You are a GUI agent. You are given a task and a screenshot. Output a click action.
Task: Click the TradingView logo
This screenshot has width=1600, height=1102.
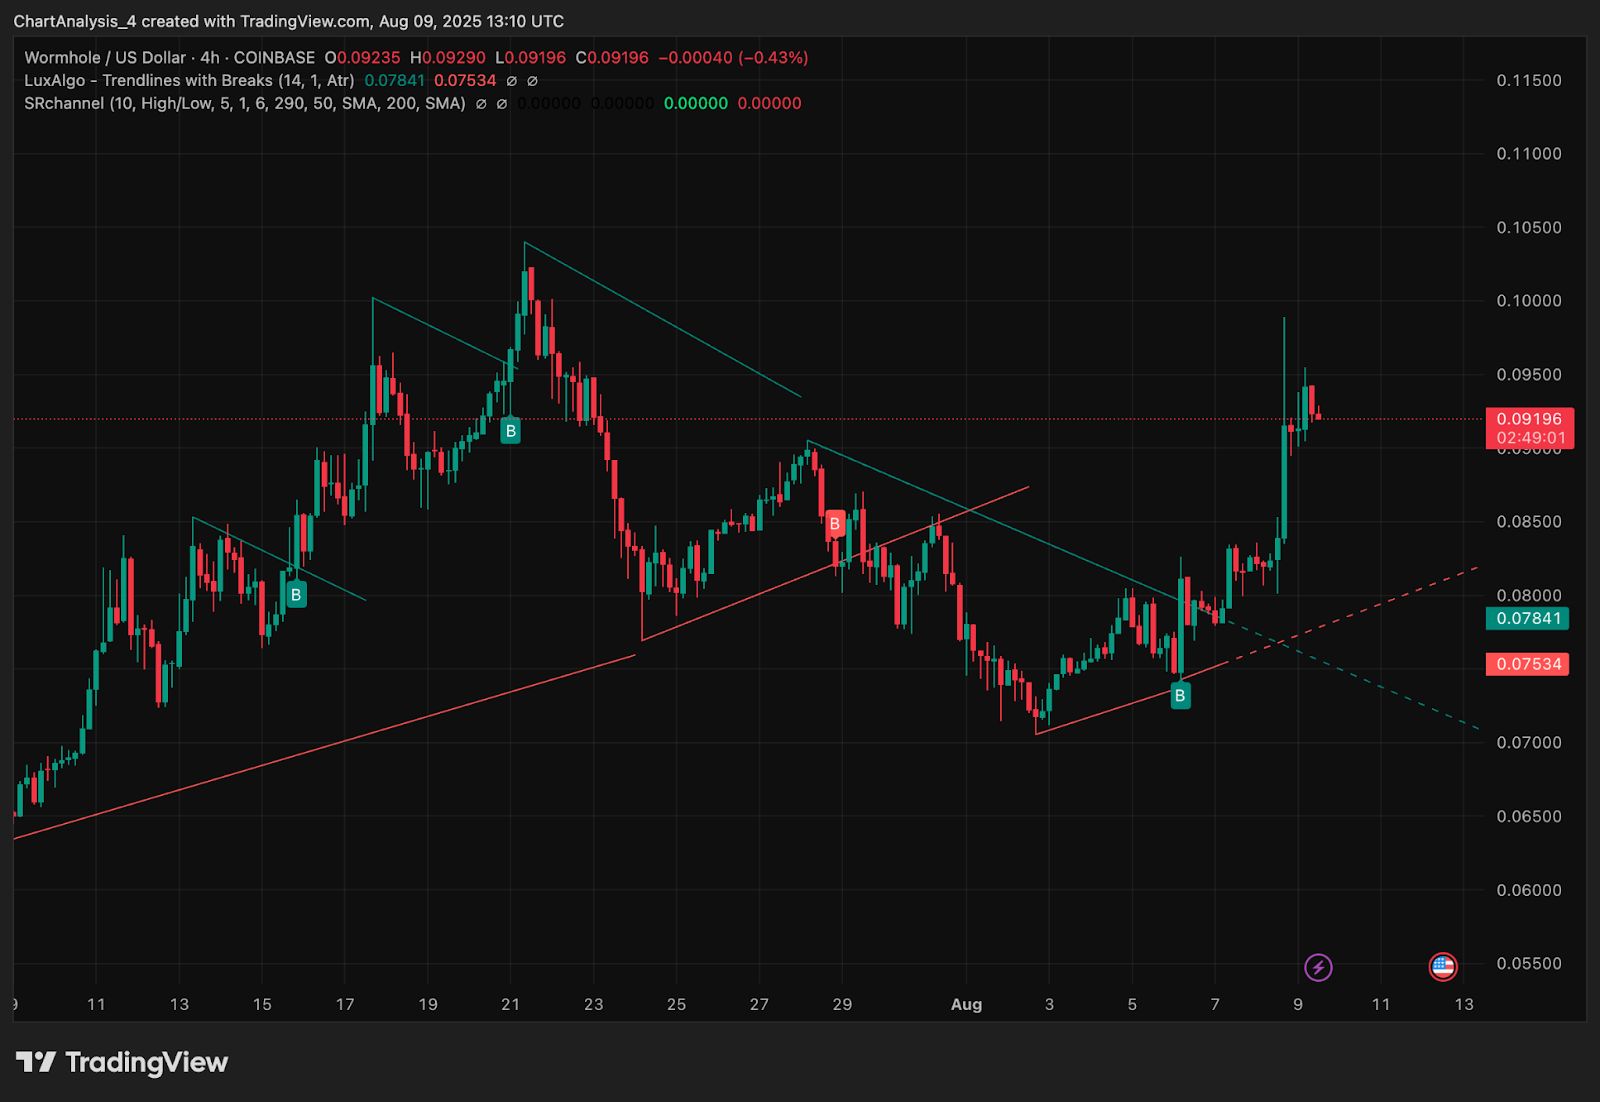122,1062
